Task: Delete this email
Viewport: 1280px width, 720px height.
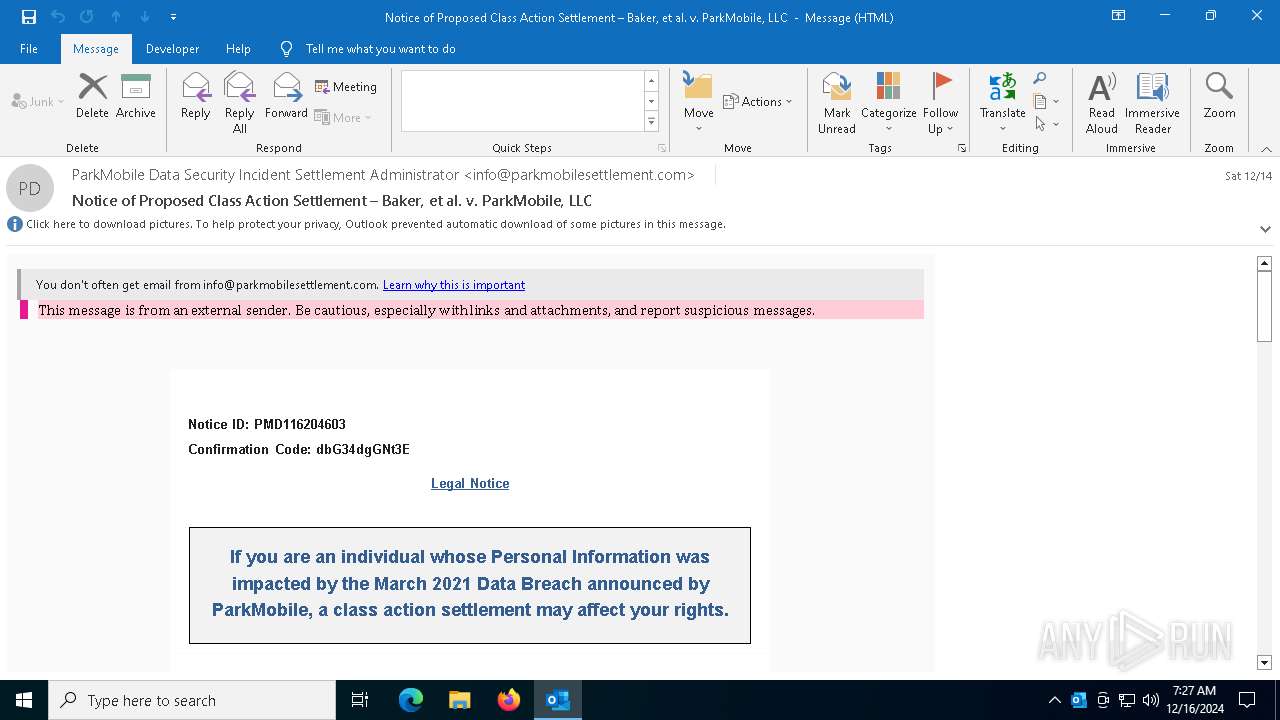Action: click(x=92, y=96)
